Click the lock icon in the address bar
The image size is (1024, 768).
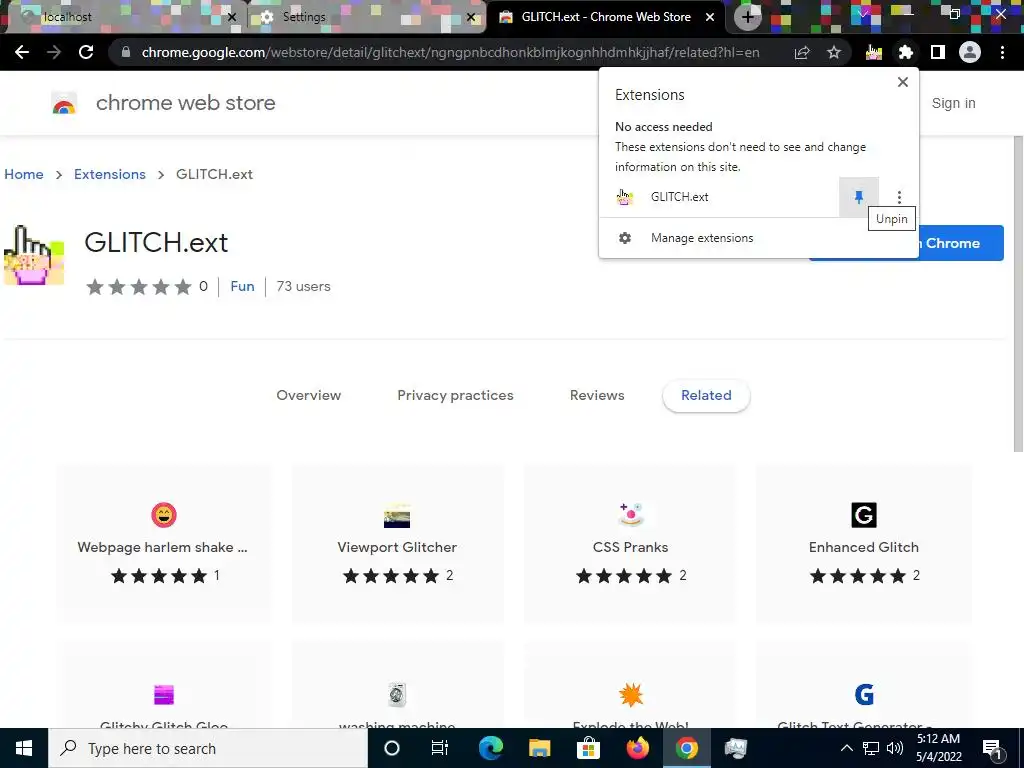(126, 52)
